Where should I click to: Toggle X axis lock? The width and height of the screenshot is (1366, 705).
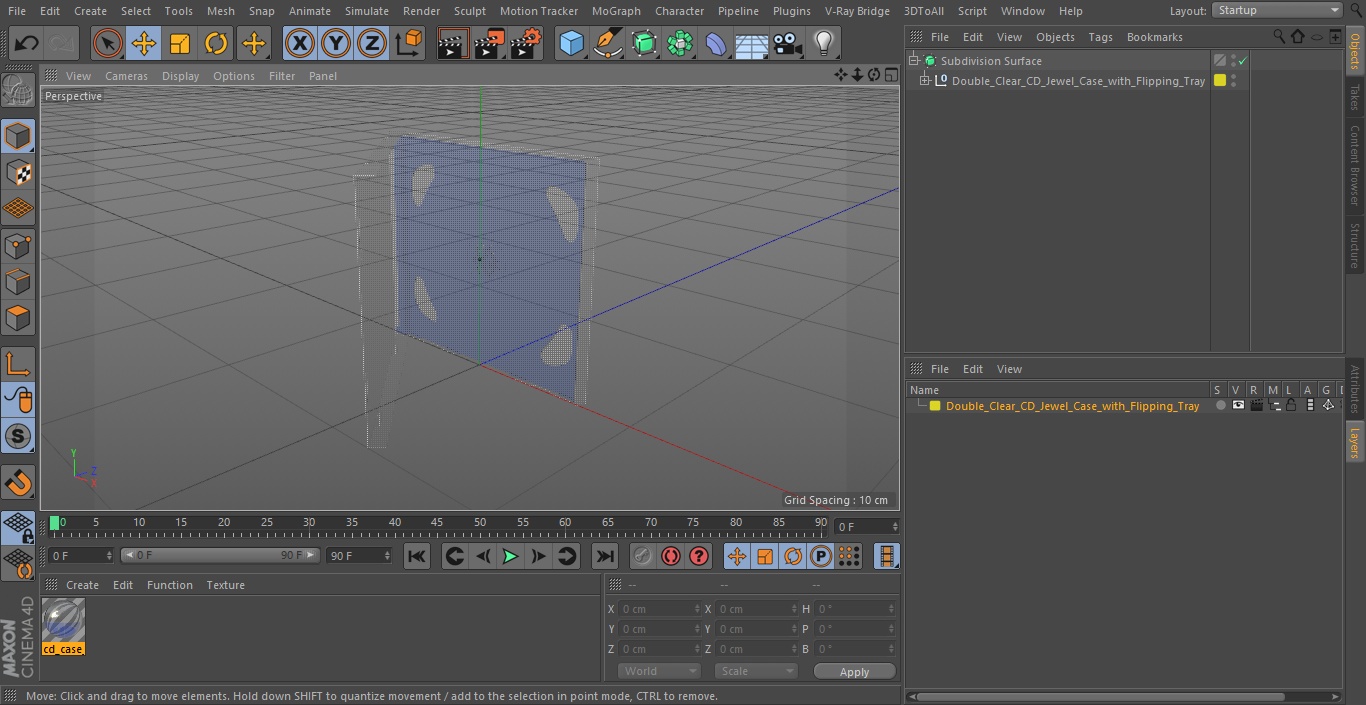[x=299, y=43]
